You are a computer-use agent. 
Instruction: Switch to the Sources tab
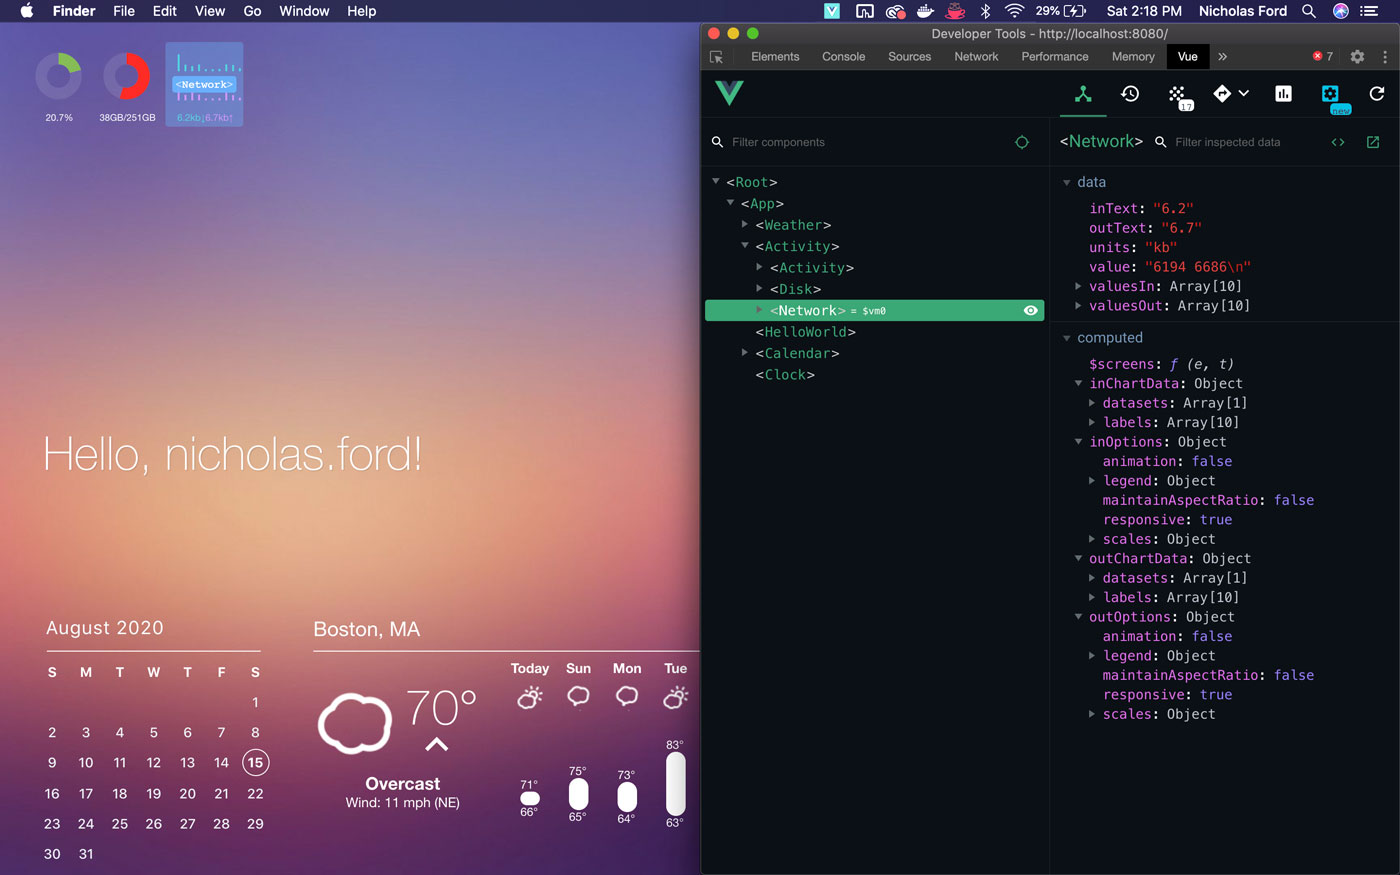909,57
